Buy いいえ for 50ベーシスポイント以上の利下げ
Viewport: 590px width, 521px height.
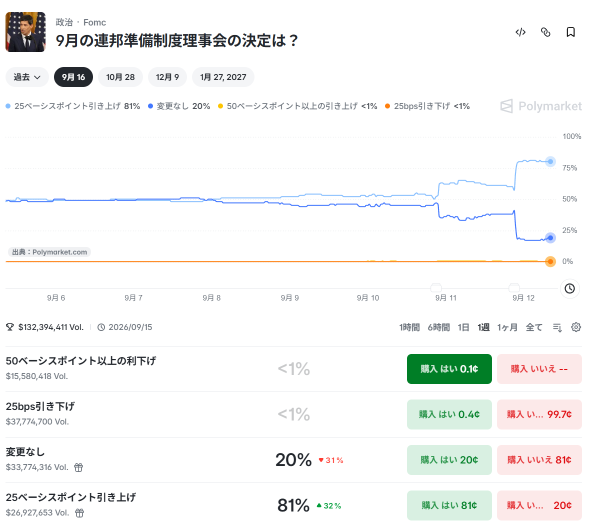539,369
